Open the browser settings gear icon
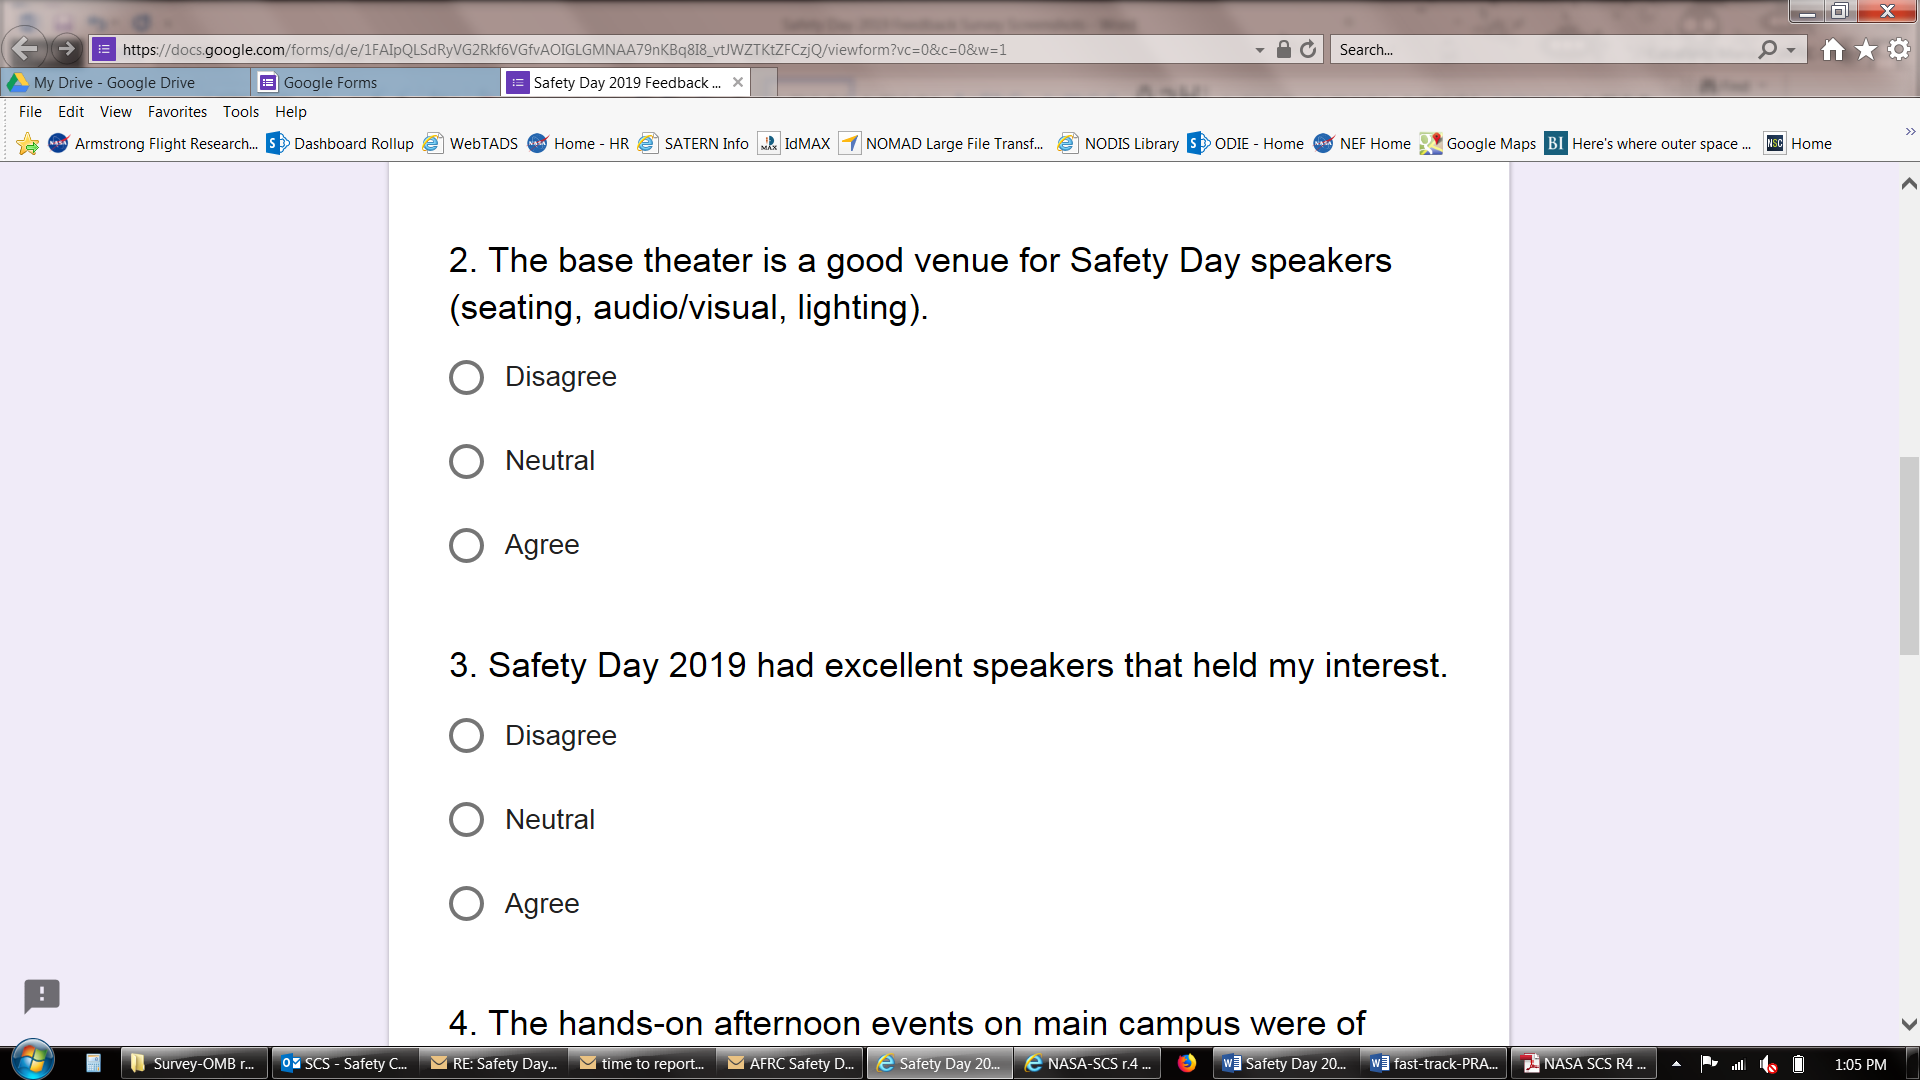 1899,49
